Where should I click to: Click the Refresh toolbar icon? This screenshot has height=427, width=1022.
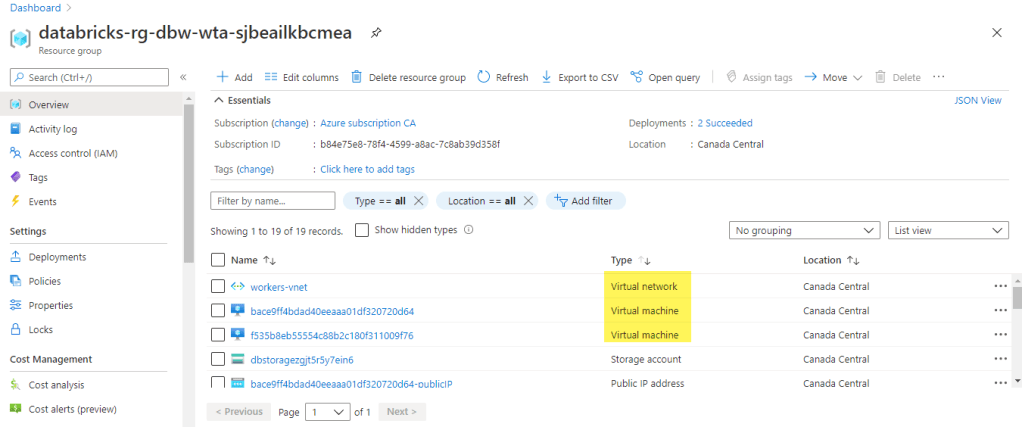[484, 77]
